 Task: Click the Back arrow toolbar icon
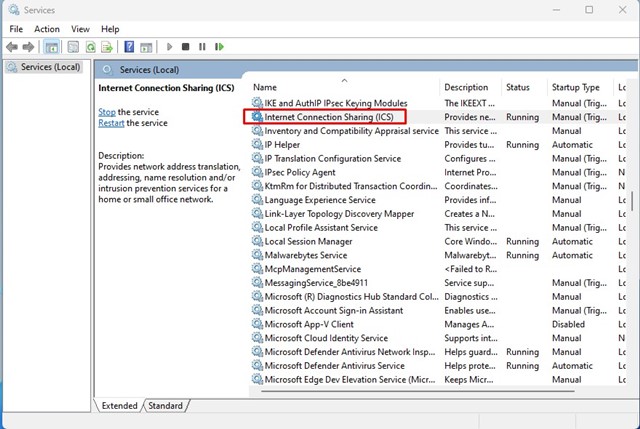point(12,47)
